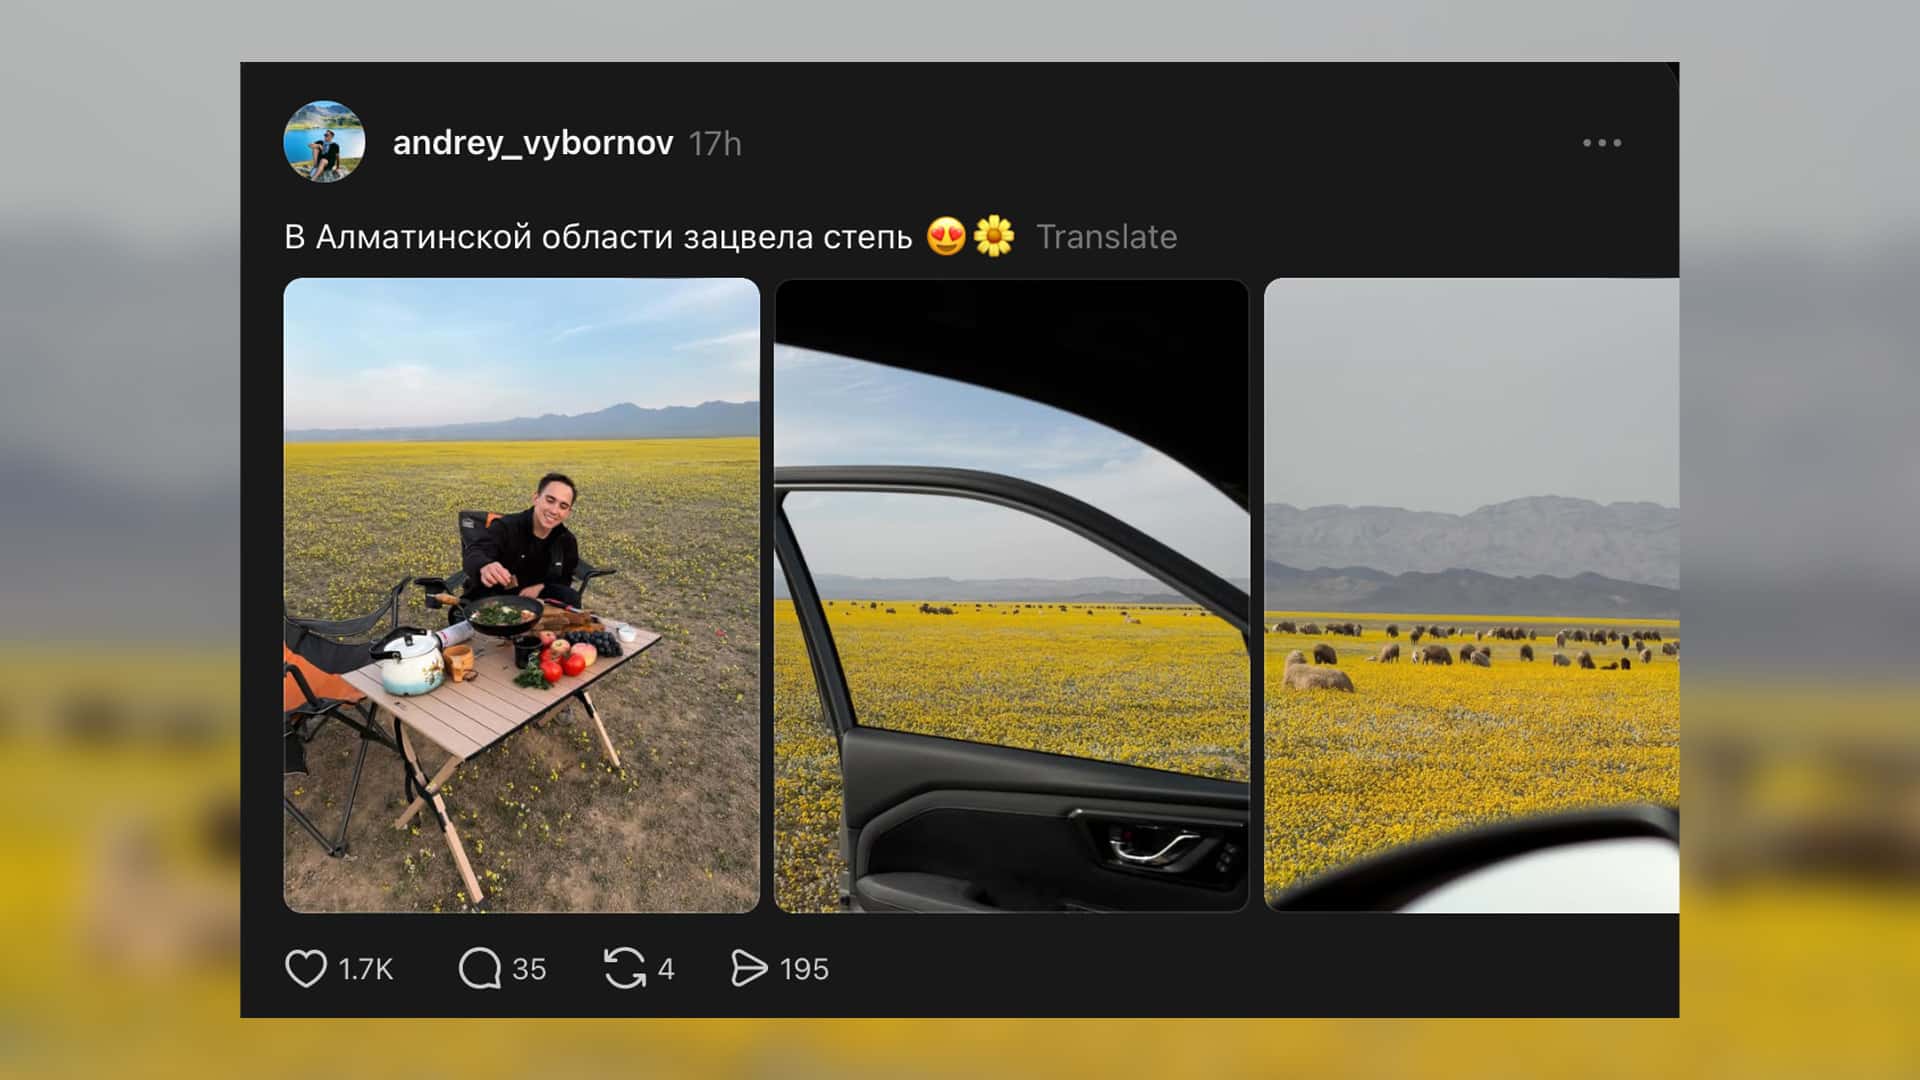Viewport: 1920px width, 1080px height.
Task: Open the photo taken through the car door
Action: [1012, 595]
